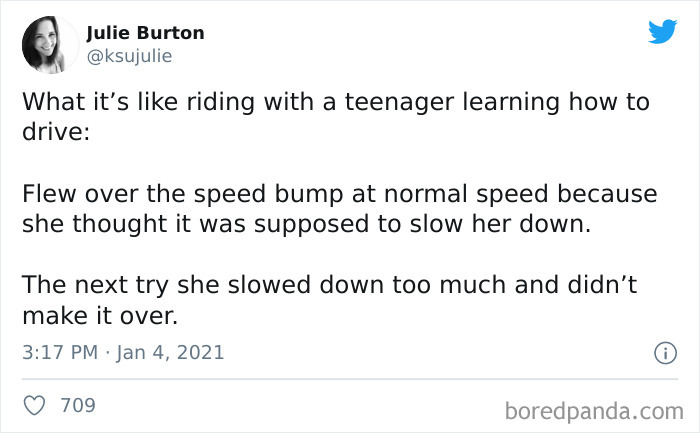The image size is (700, 433).
Task: Click the Julie Burton display name
Action: [x=145, y=33]
